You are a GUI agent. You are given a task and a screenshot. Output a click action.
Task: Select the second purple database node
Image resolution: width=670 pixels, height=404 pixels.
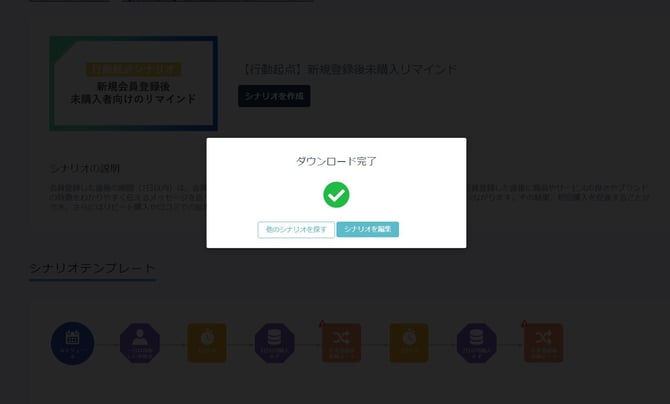click(x=476, y=343)
